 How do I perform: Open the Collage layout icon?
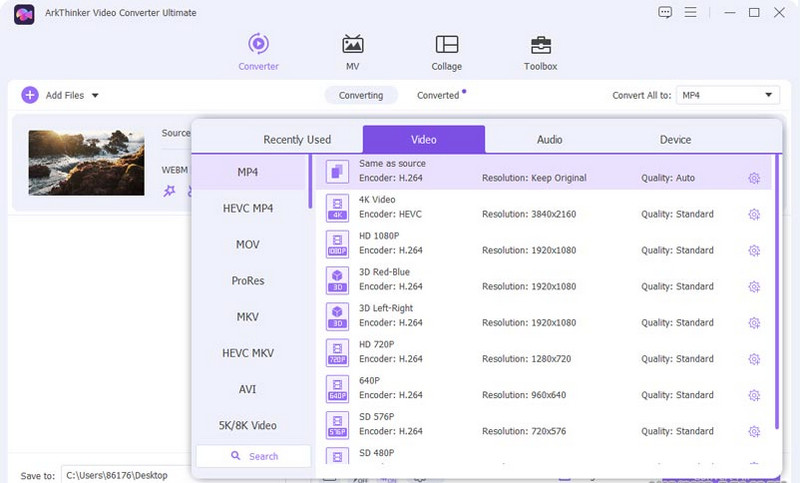click(446, 44)
